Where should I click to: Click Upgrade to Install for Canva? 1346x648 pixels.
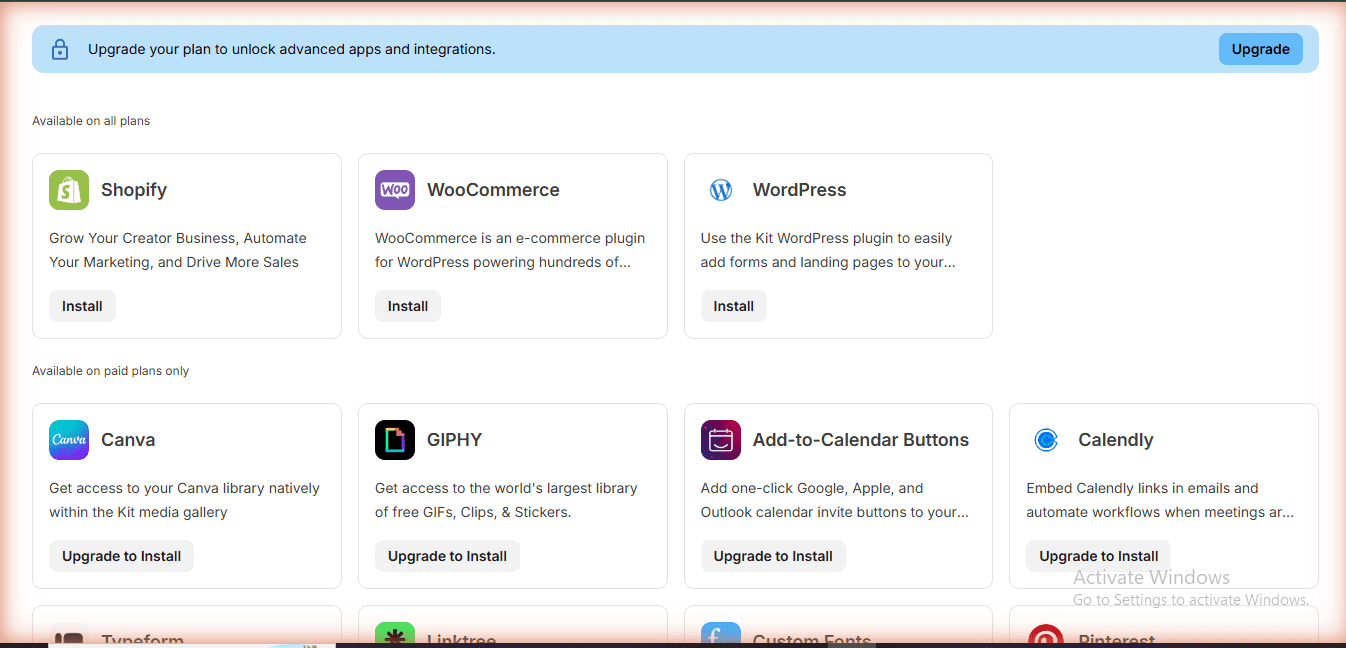pos(121,556)
